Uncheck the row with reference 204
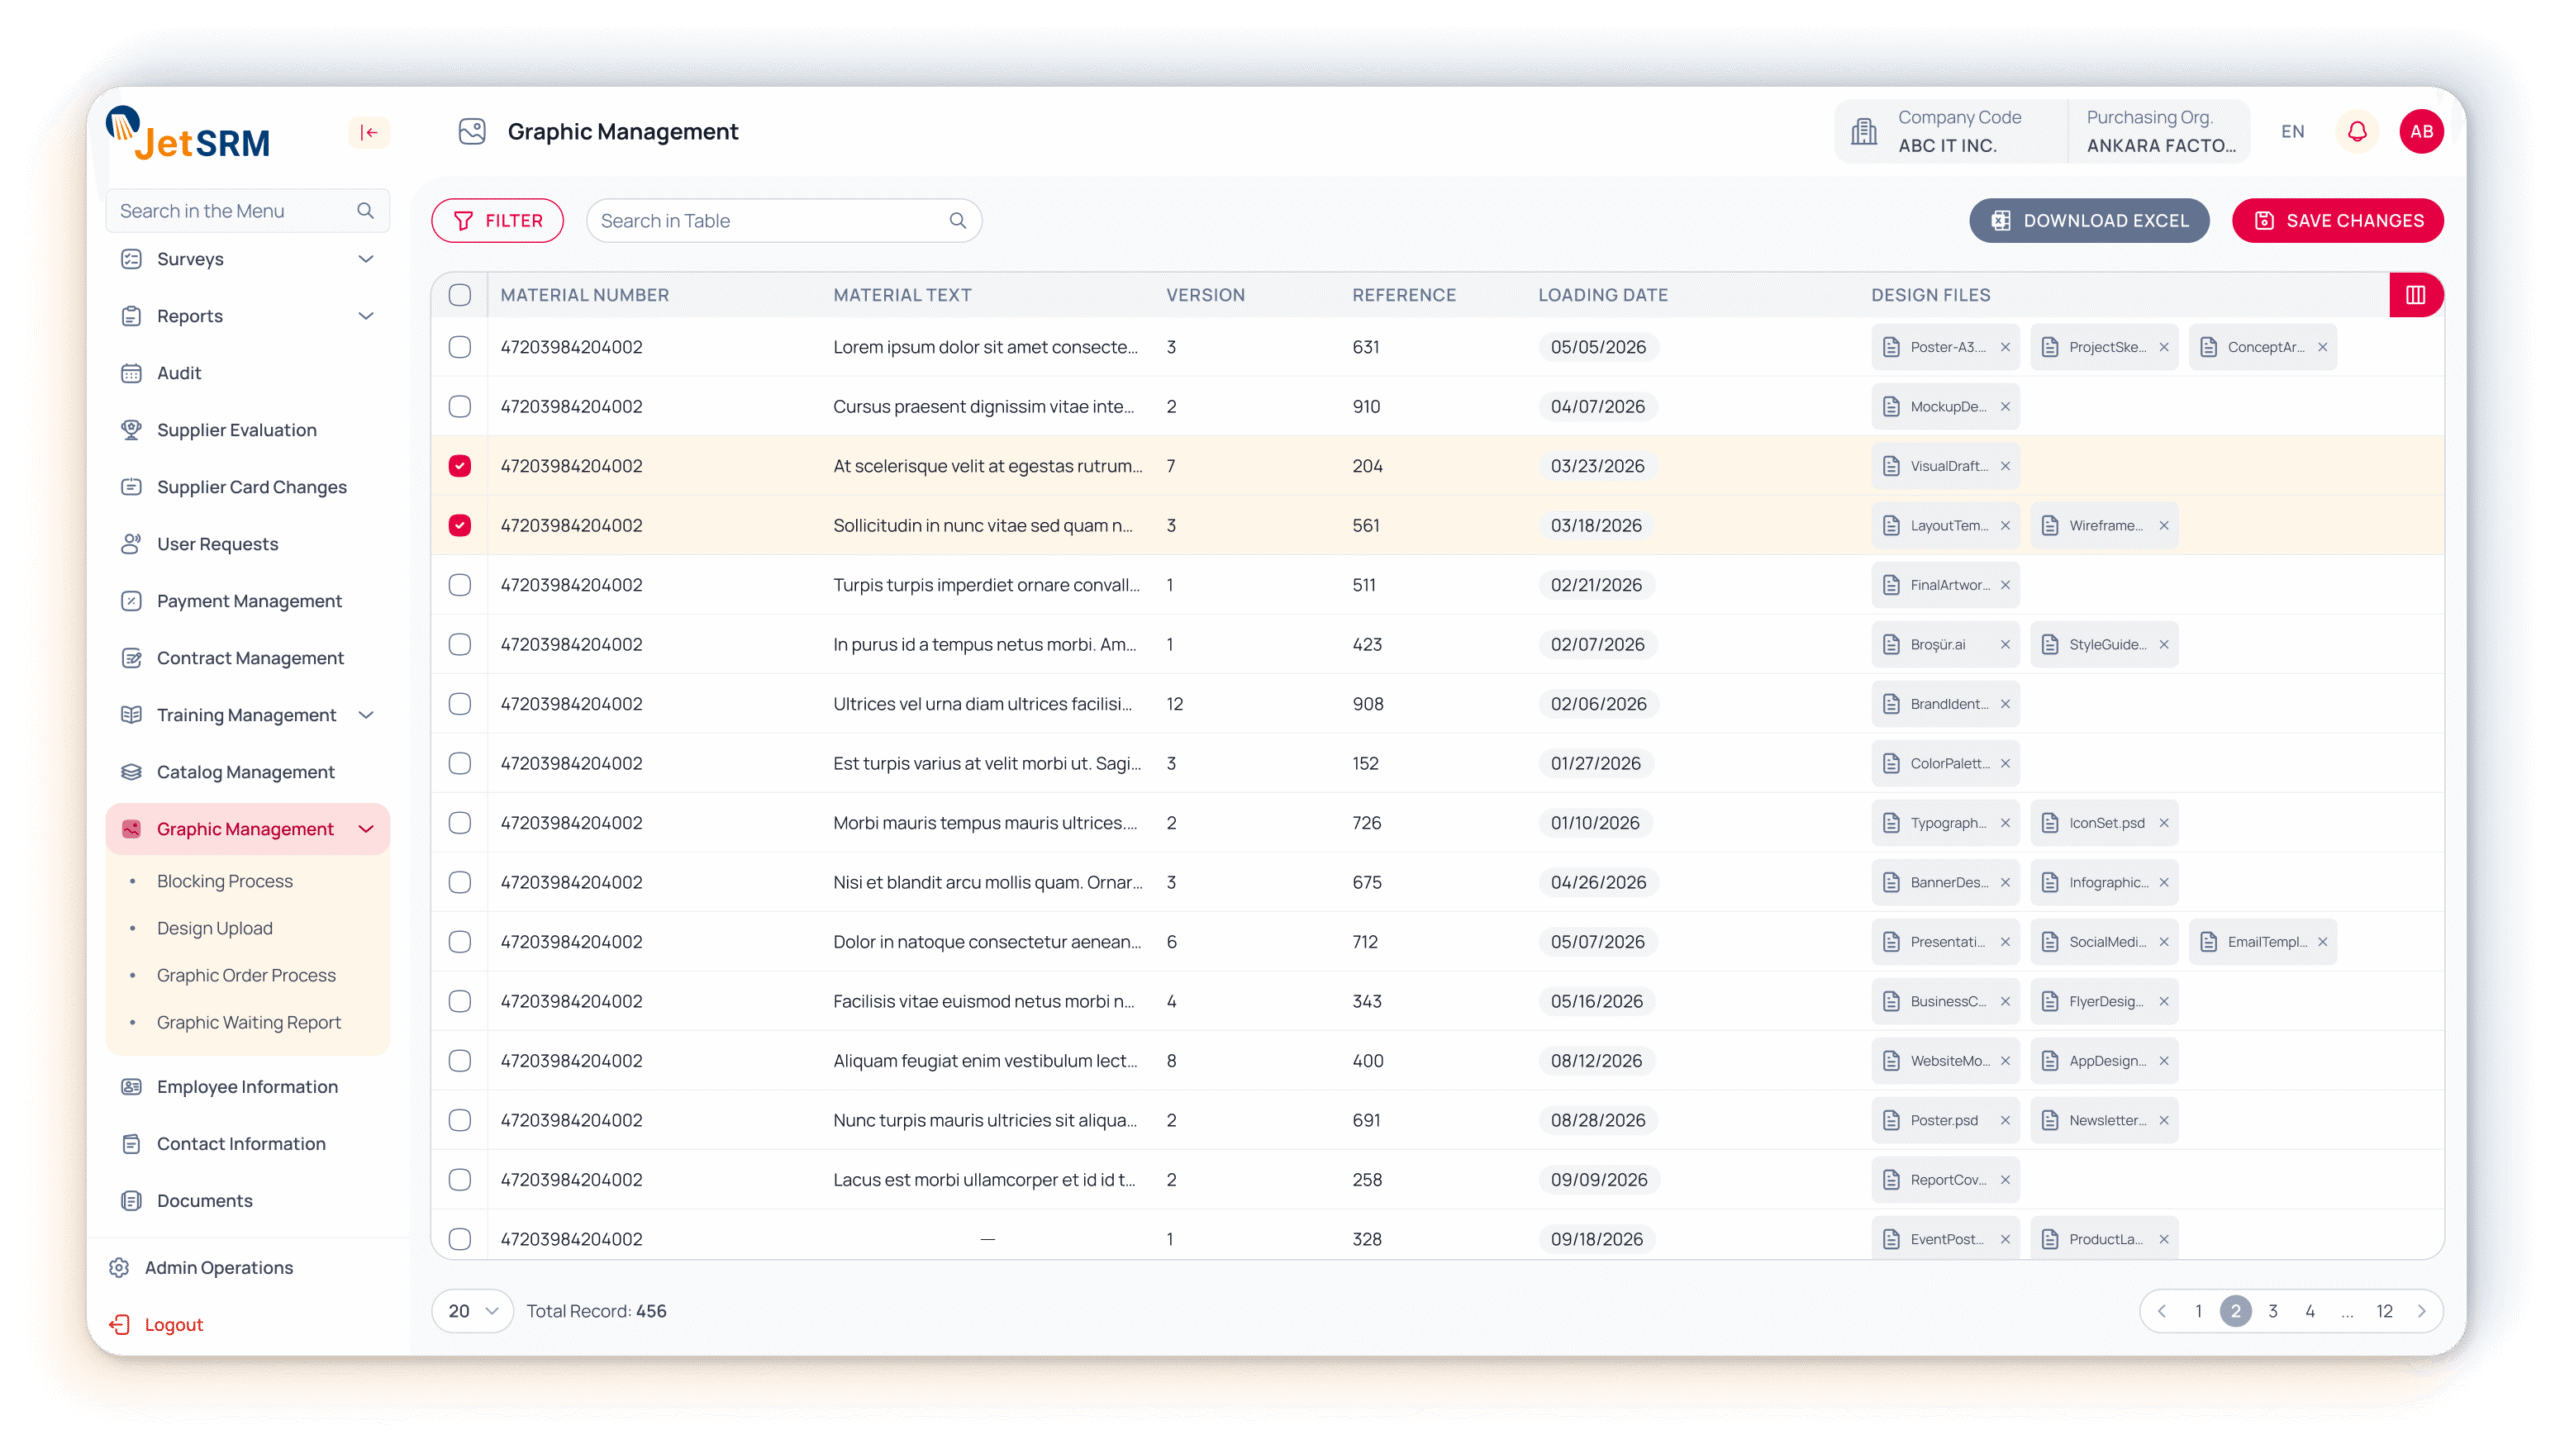 460,466
